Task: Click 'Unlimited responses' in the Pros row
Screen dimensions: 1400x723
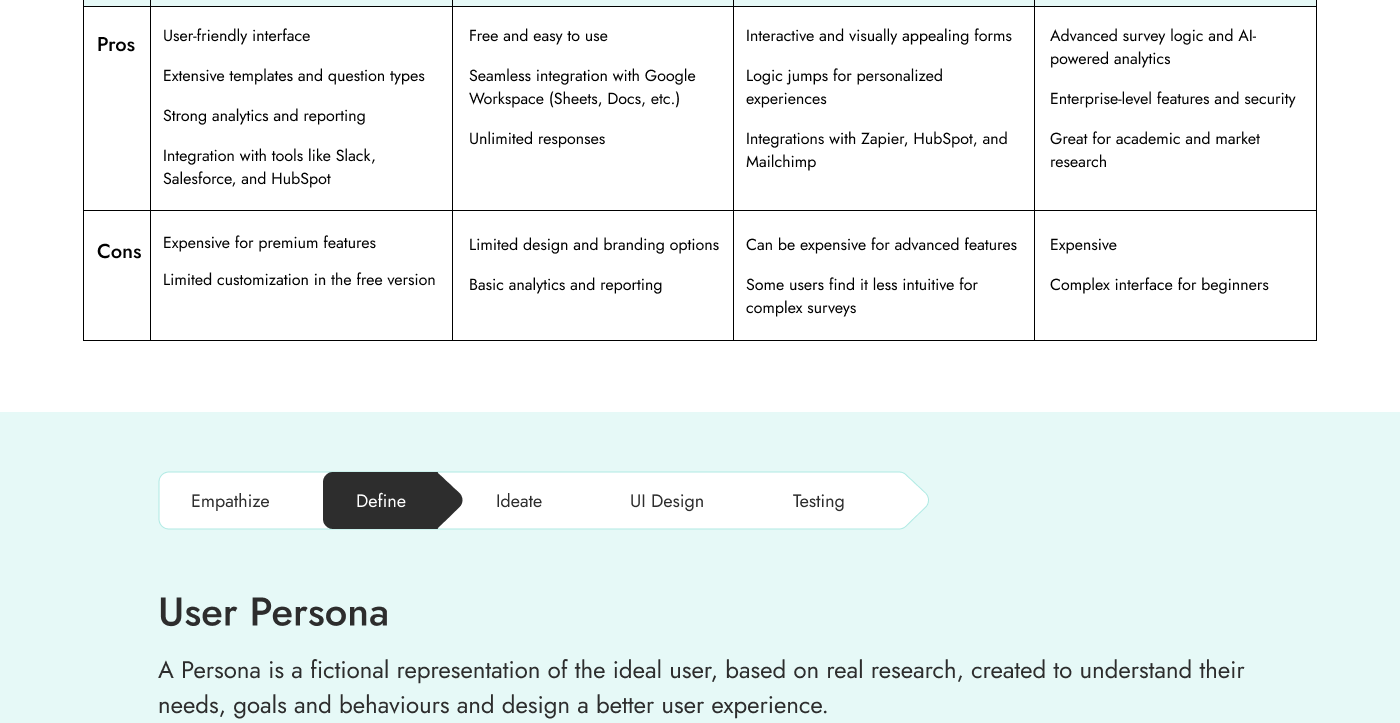Action: pyautogui.click(x=537, y=139)
